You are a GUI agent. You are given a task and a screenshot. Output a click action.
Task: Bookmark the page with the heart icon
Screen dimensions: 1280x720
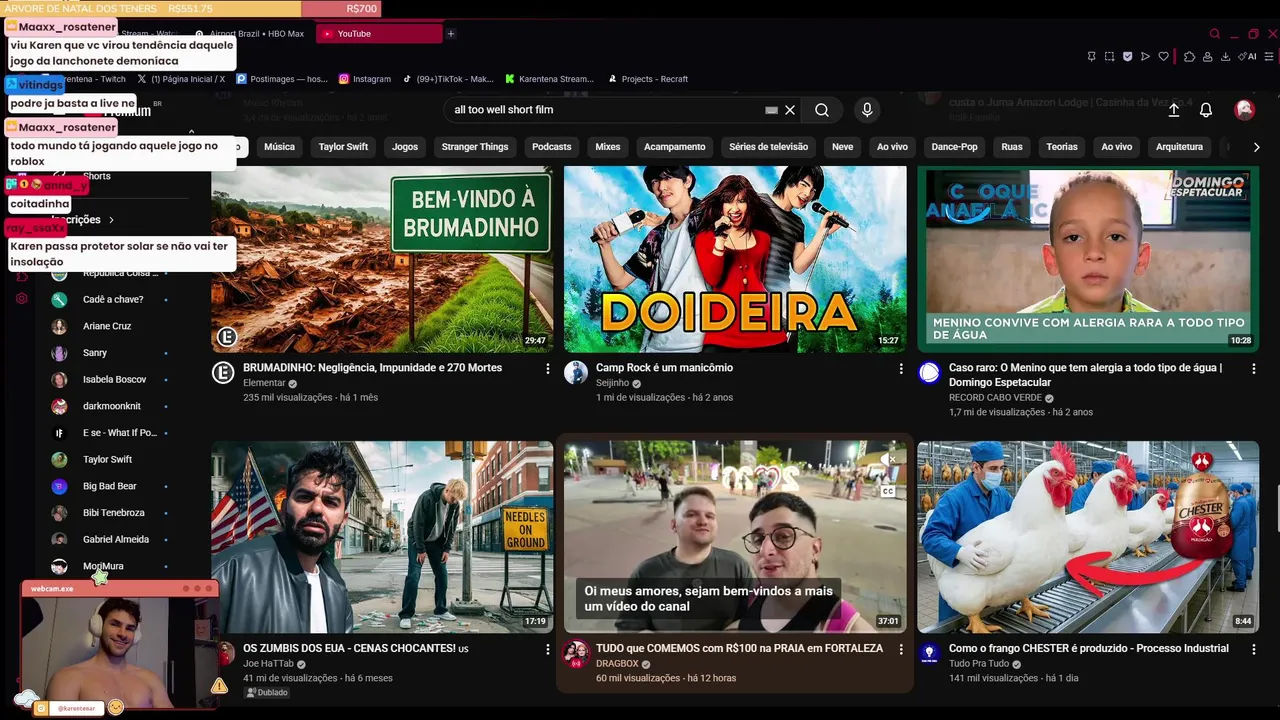point(1163,57)
